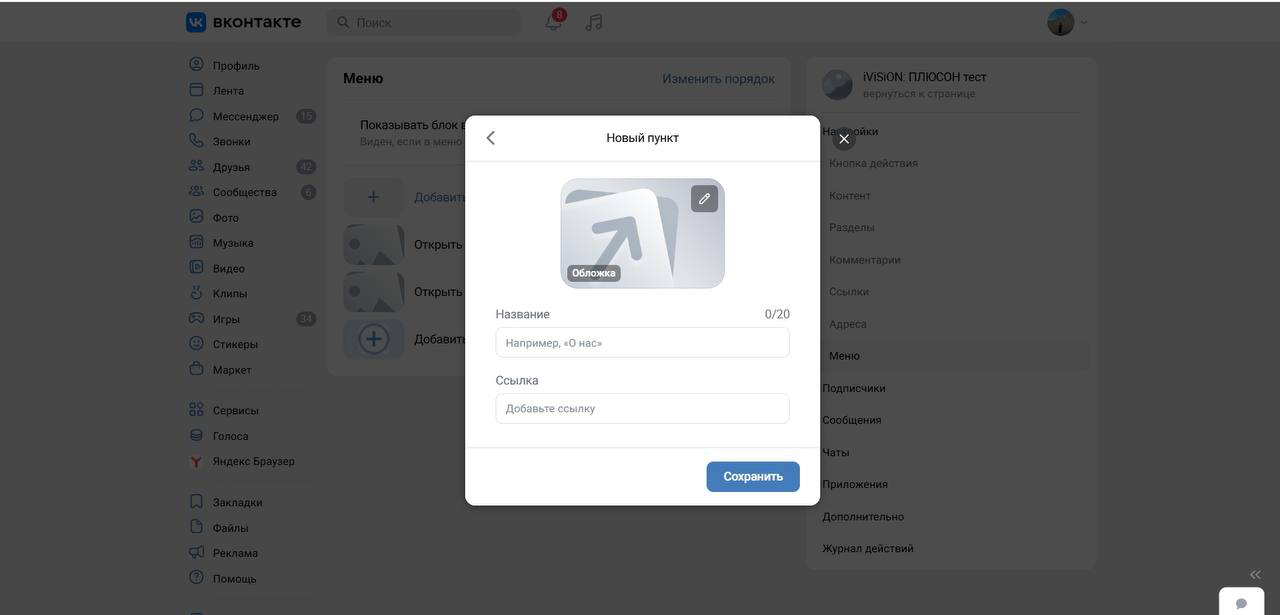Click вернуться к странице link
The height and width of the screenshot is (615, 1280).
tap(919, 94)
